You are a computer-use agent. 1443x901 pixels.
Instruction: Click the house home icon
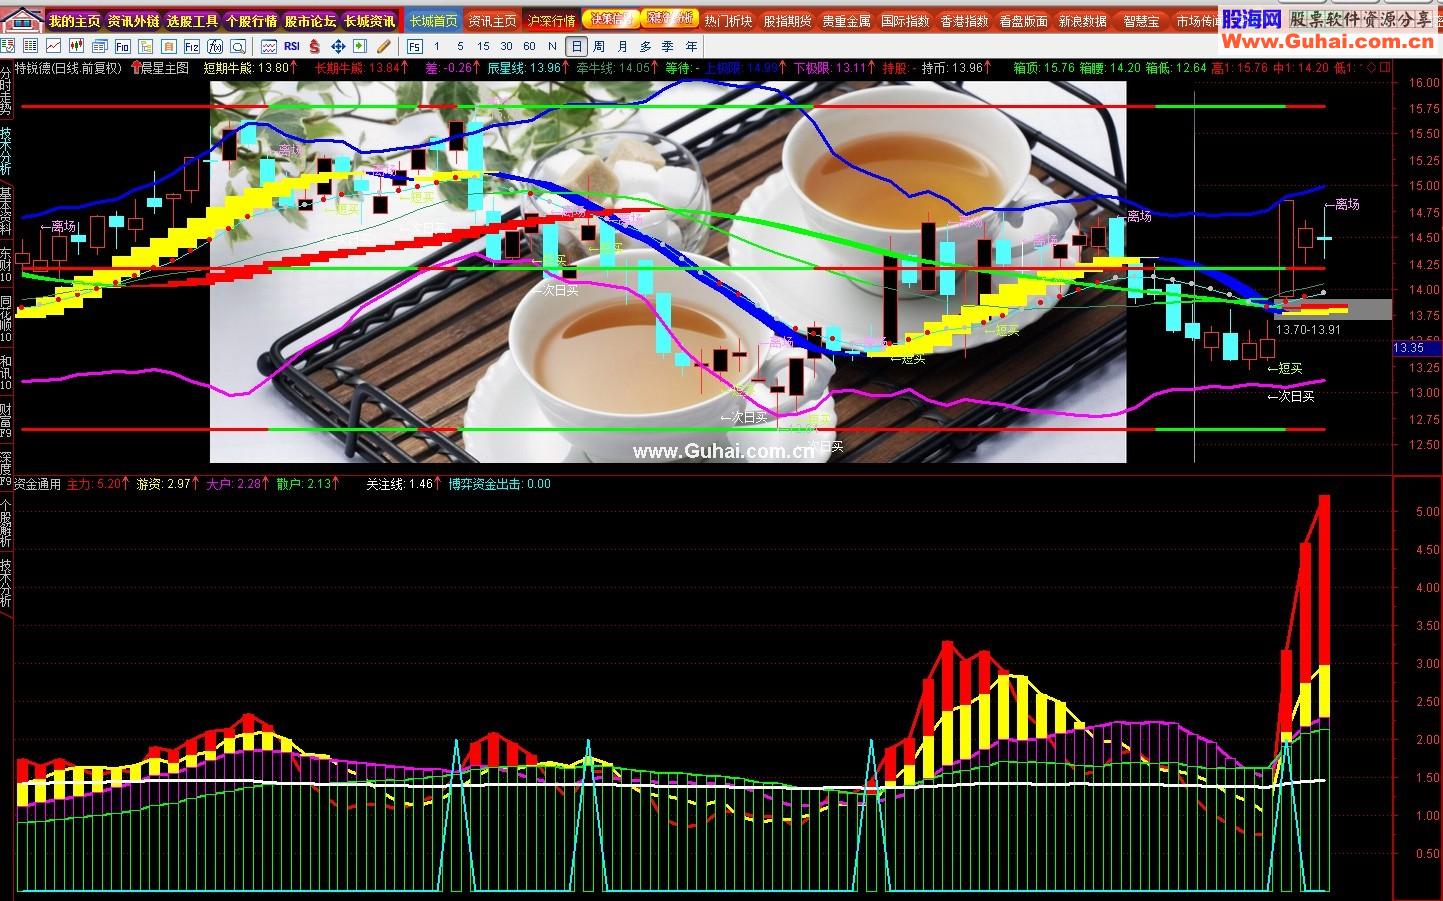[22, 20]
